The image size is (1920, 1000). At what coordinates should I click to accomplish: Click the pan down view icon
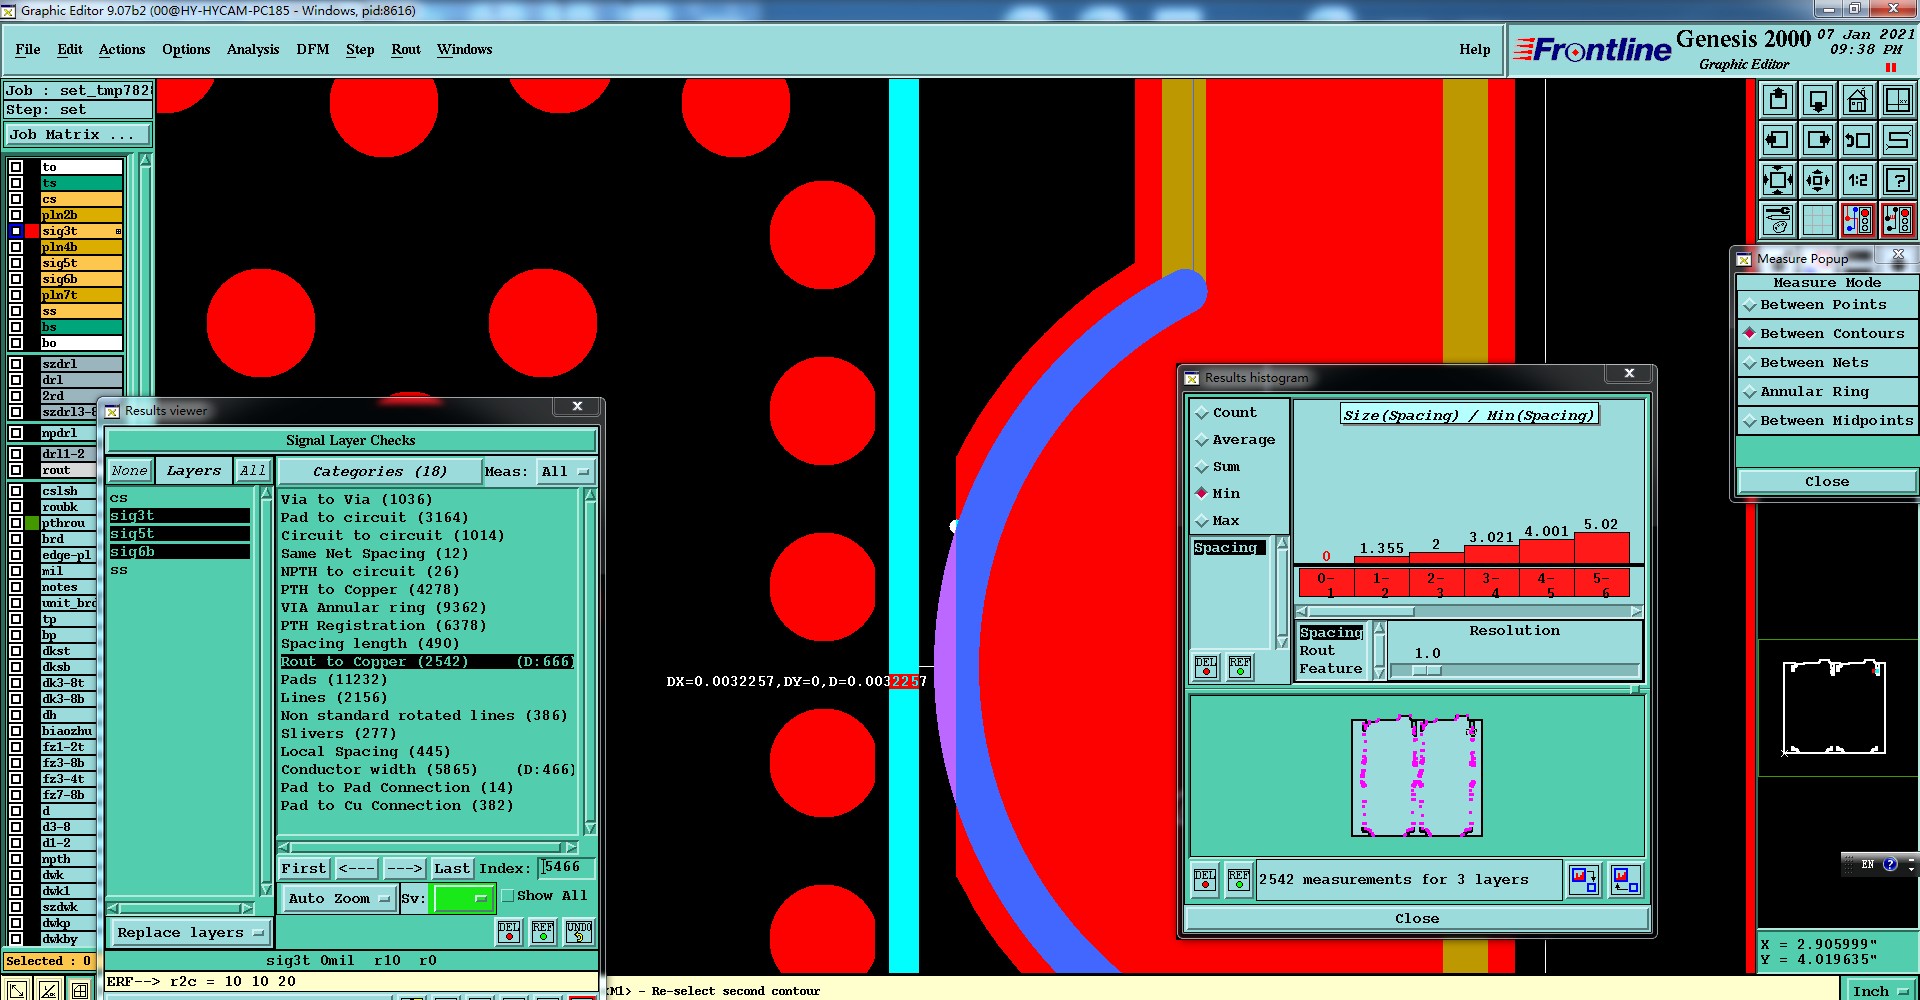coord(1818,100)
